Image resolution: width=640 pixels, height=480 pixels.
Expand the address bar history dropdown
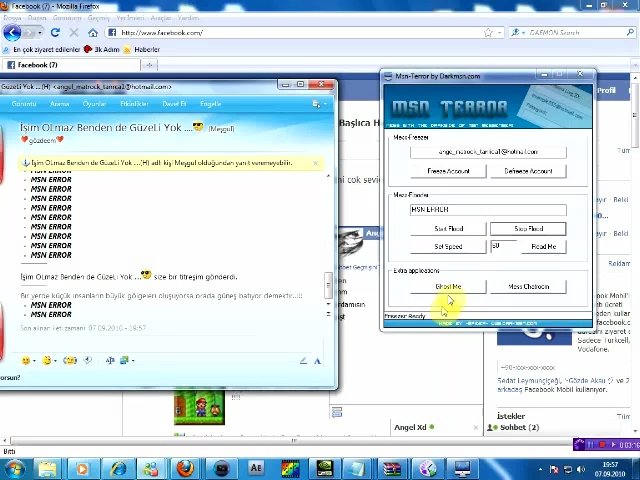500,33
